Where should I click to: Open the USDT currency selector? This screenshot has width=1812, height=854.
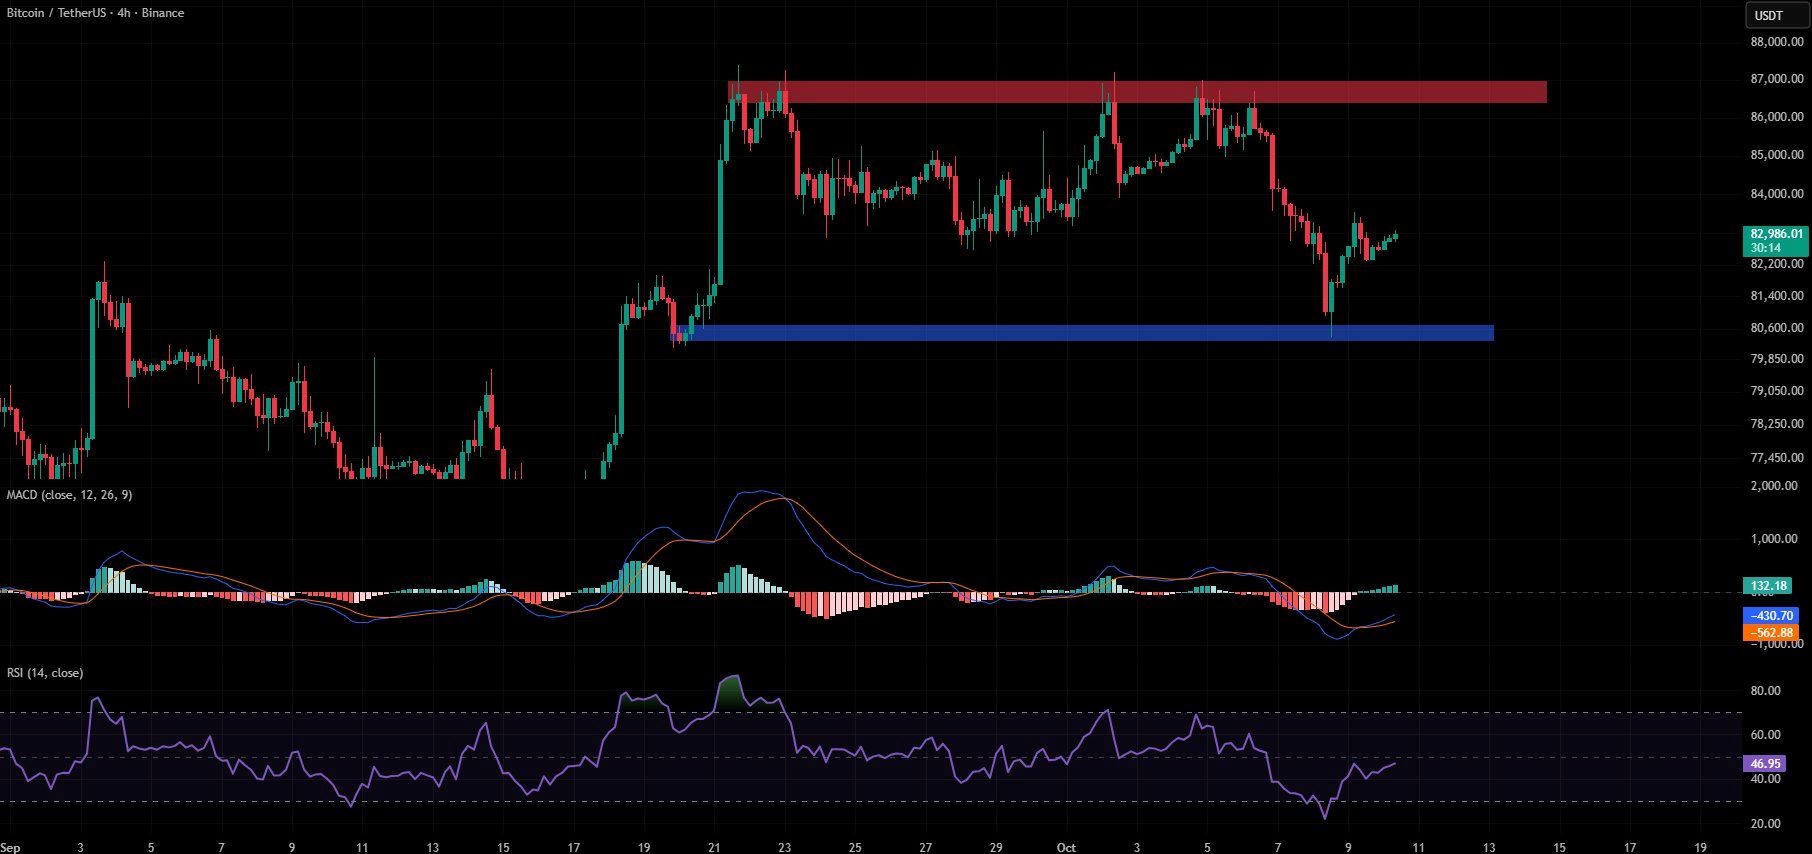[1777, 15]
